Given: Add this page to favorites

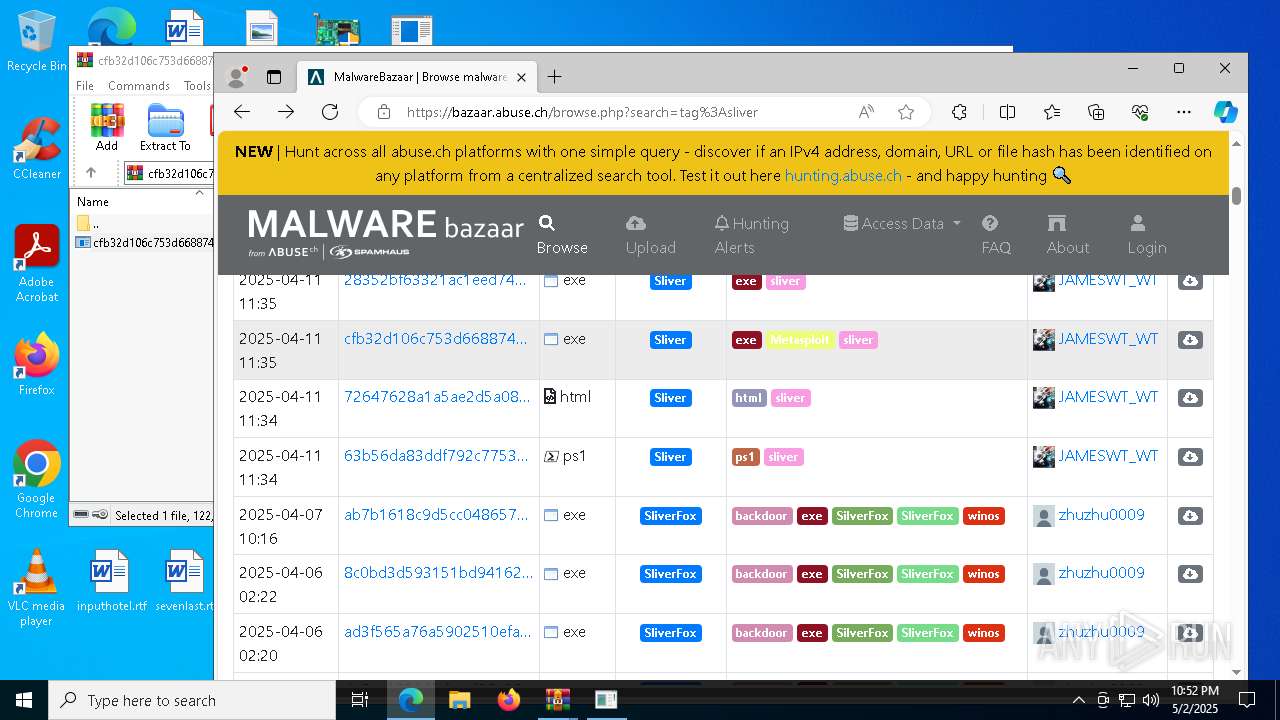Looking at the screenshot, I should (906, 112).
